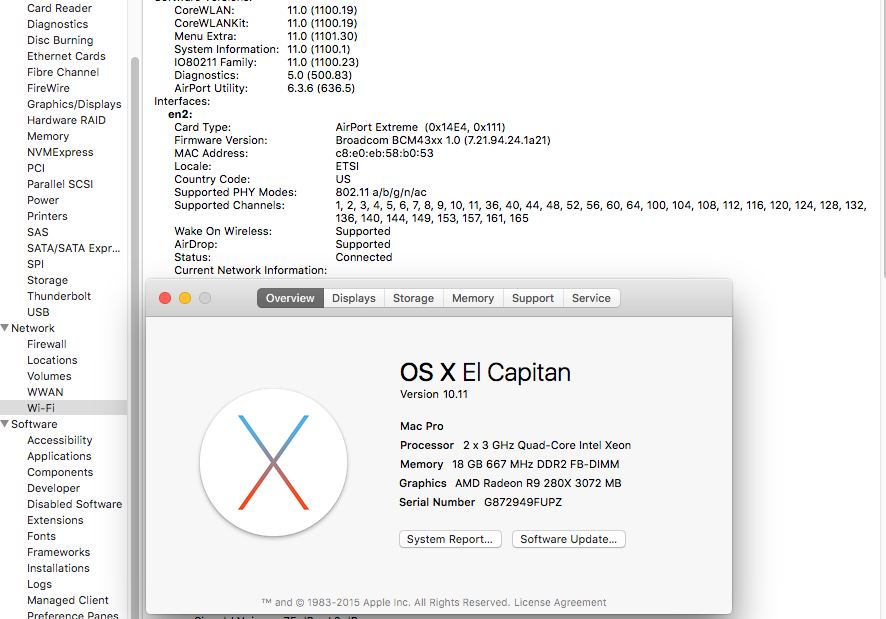Image resolution: width=886 pixels, height=619 pixels.
Task: Select Extensions under Software
Action: pyautogui.click(x=55, y=520)
